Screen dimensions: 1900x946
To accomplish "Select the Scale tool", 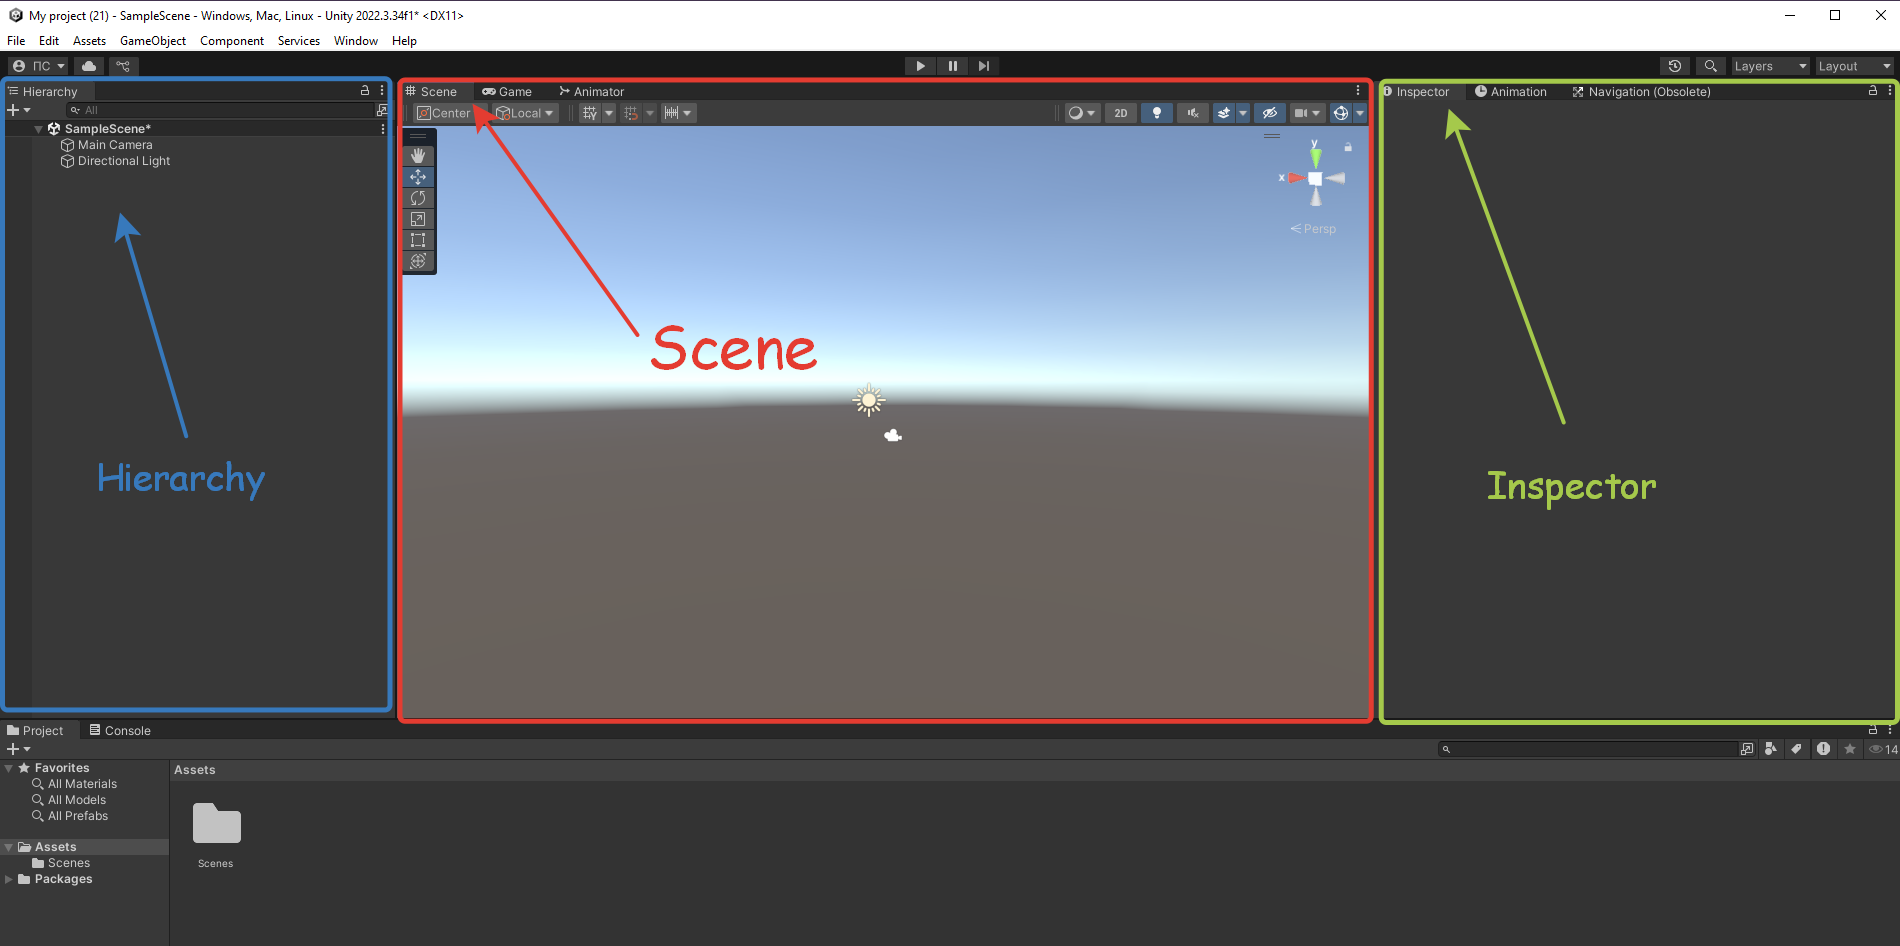I will click(418, 219).
